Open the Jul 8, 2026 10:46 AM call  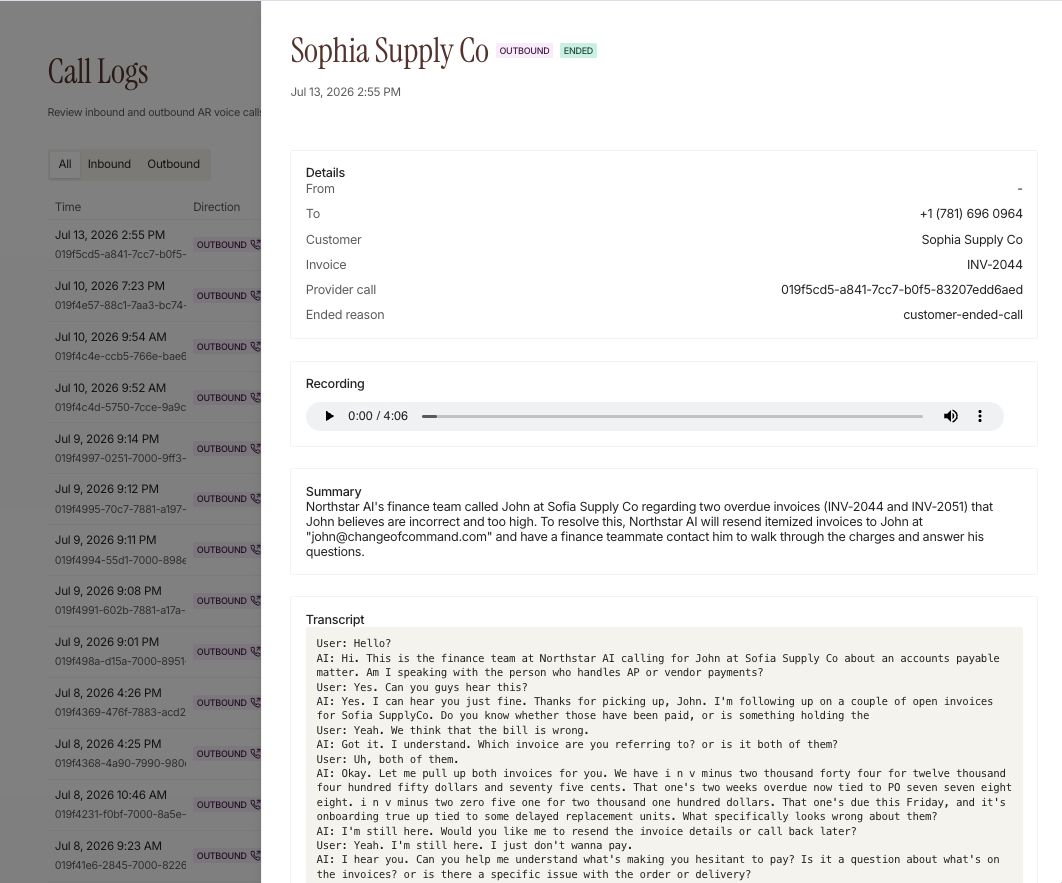coord(154,804)
